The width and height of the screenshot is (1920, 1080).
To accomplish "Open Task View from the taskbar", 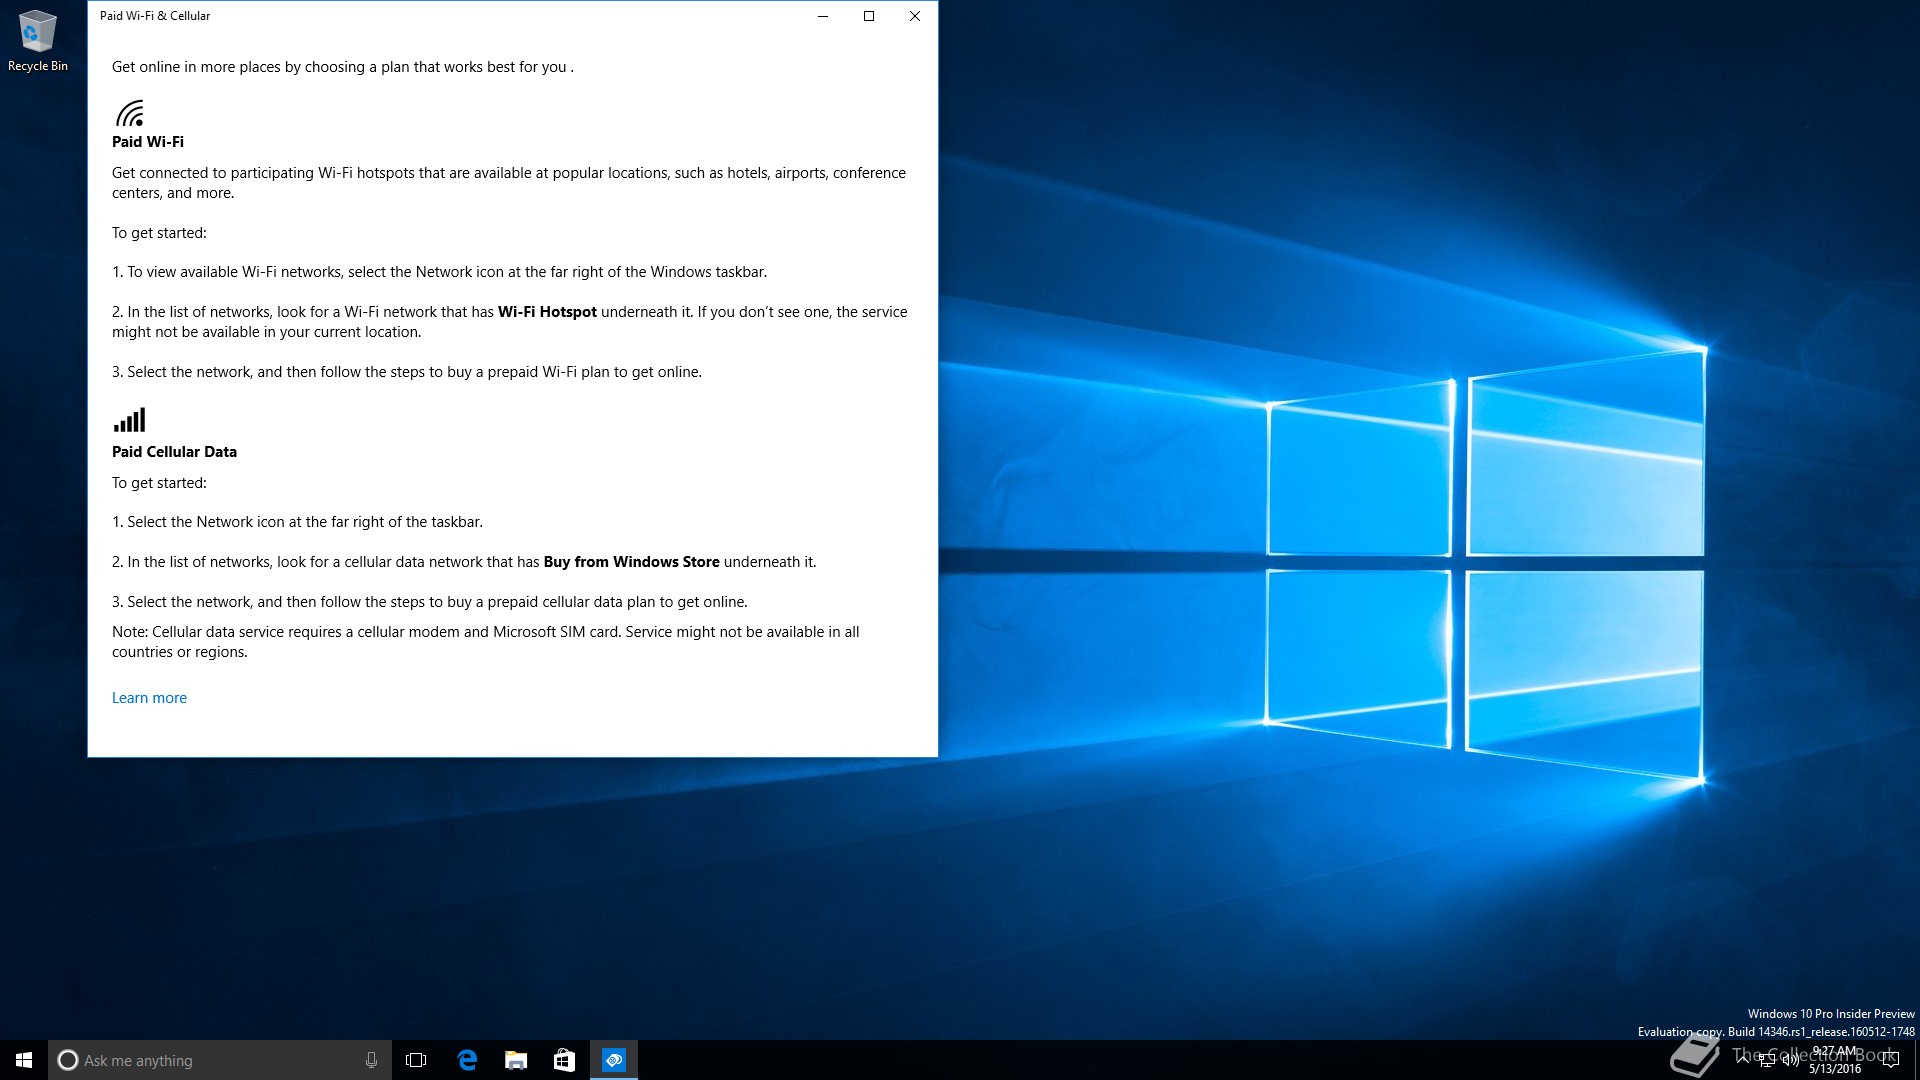I will pyautogui.click(x=416, y=1060).
